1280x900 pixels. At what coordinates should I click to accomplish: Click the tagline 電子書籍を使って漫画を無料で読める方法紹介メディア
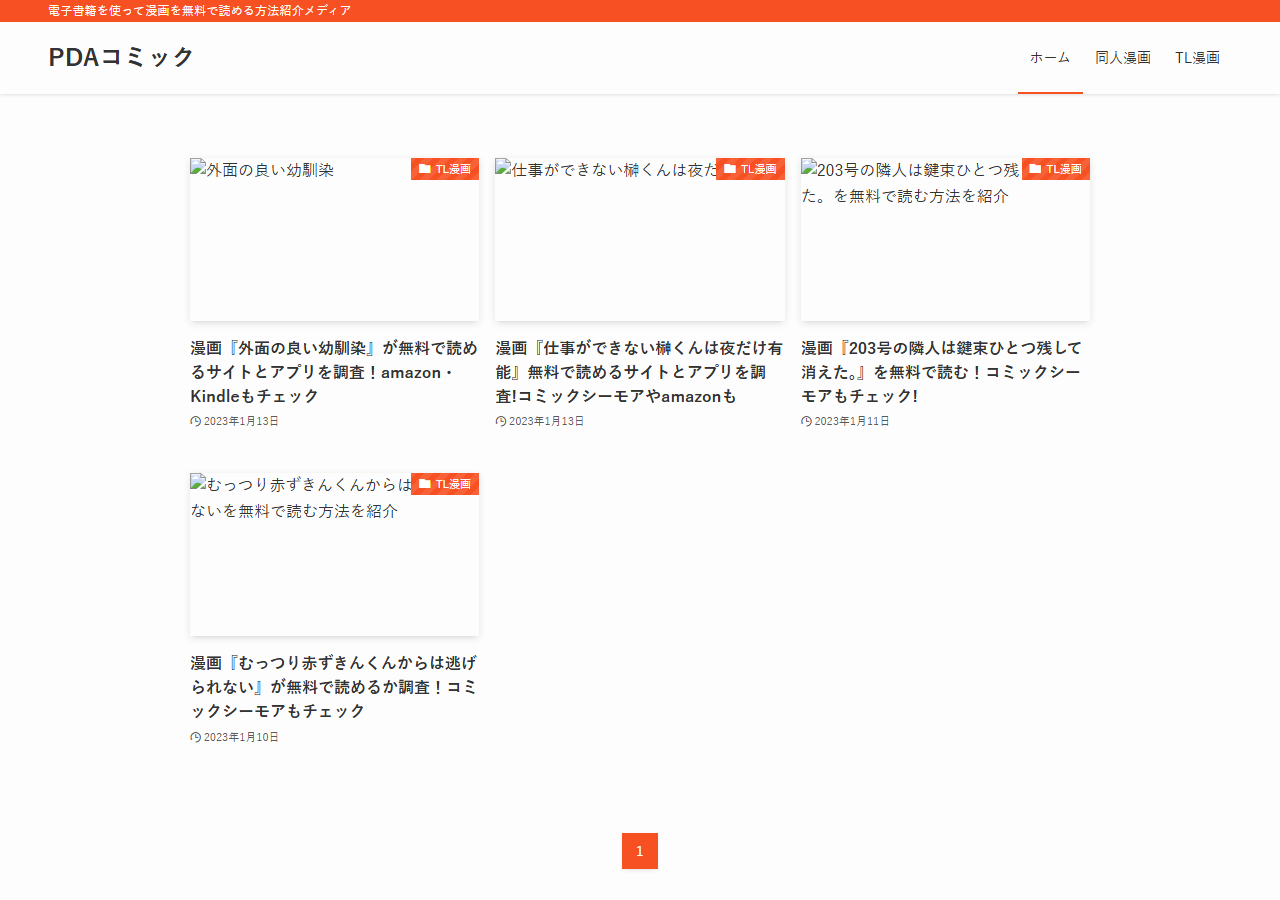(200, 11)
